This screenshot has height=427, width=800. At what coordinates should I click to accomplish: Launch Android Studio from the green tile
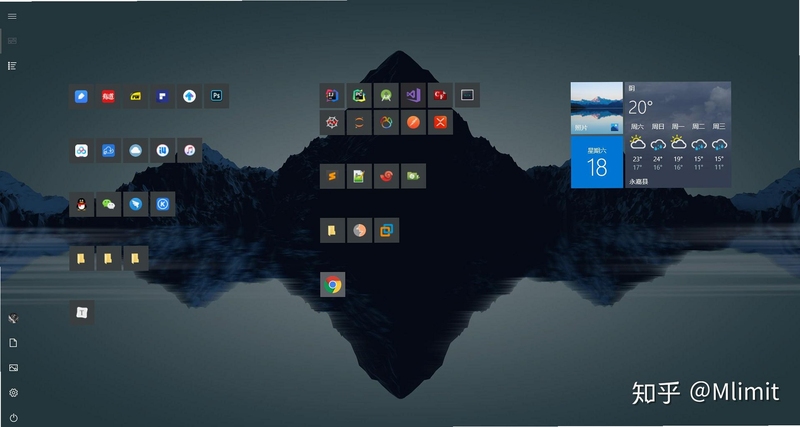tap(386, 95)
